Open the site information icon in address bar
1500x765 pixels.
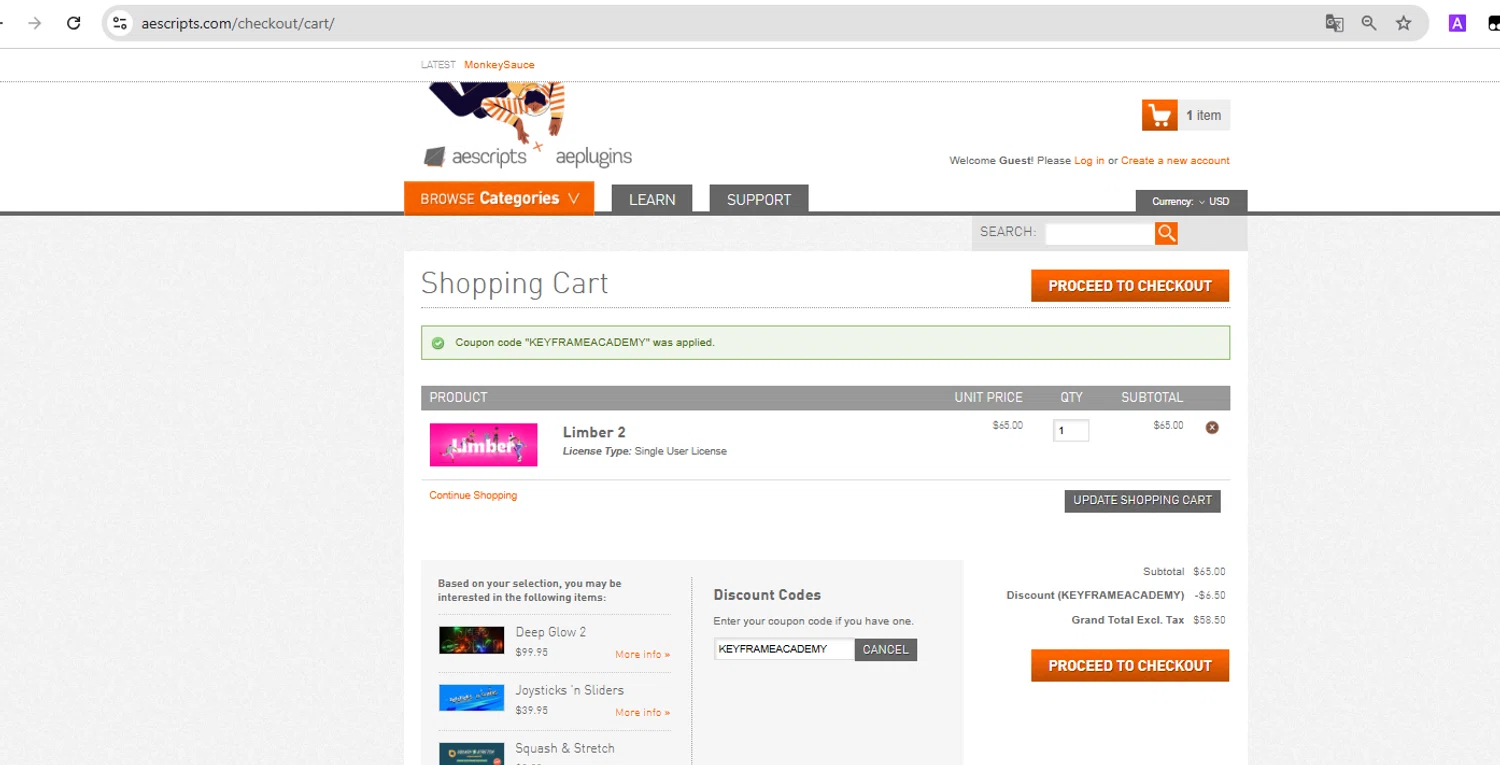click(x=120, y=23)
